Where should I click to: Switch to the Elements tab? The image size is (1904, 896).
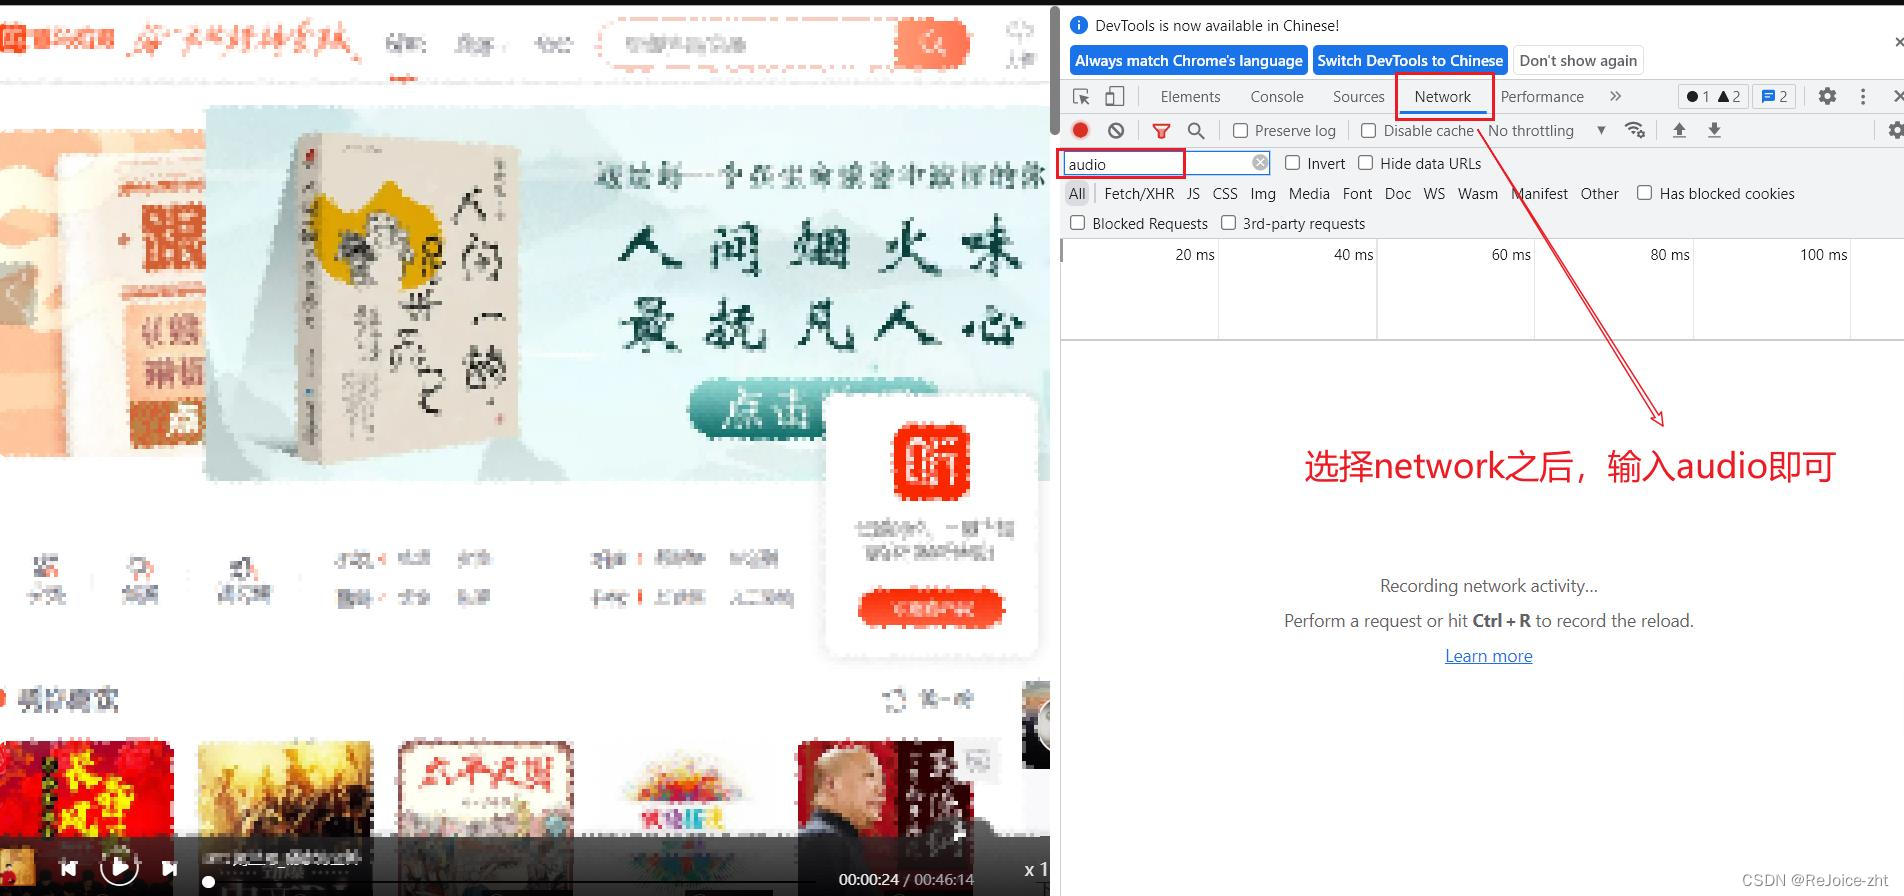[x=1190, y=96]
